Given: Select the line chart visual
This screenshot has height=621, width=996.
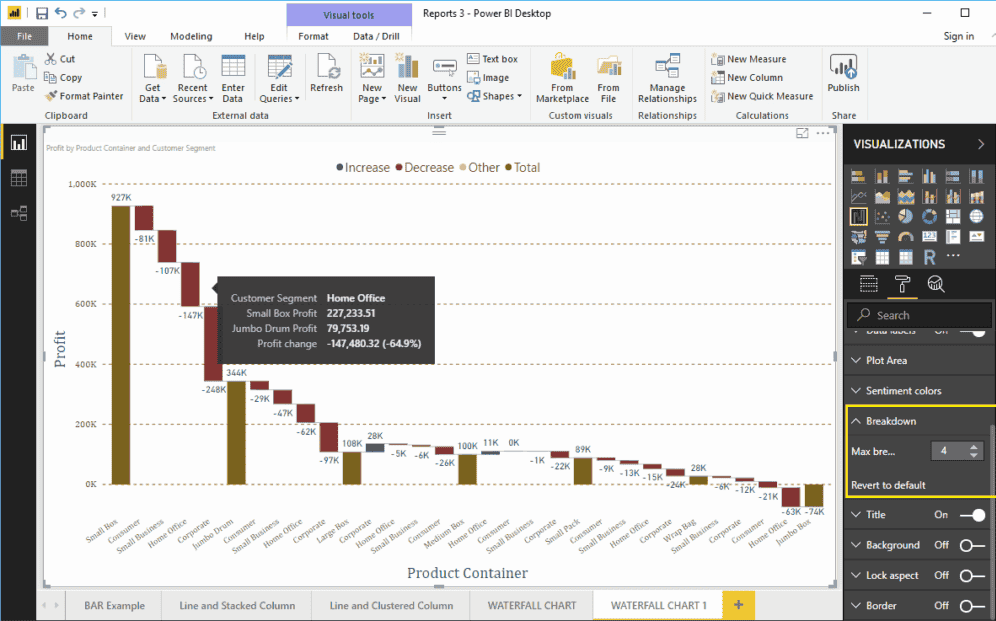Looking at the screenshot, I should pos(858,197).
